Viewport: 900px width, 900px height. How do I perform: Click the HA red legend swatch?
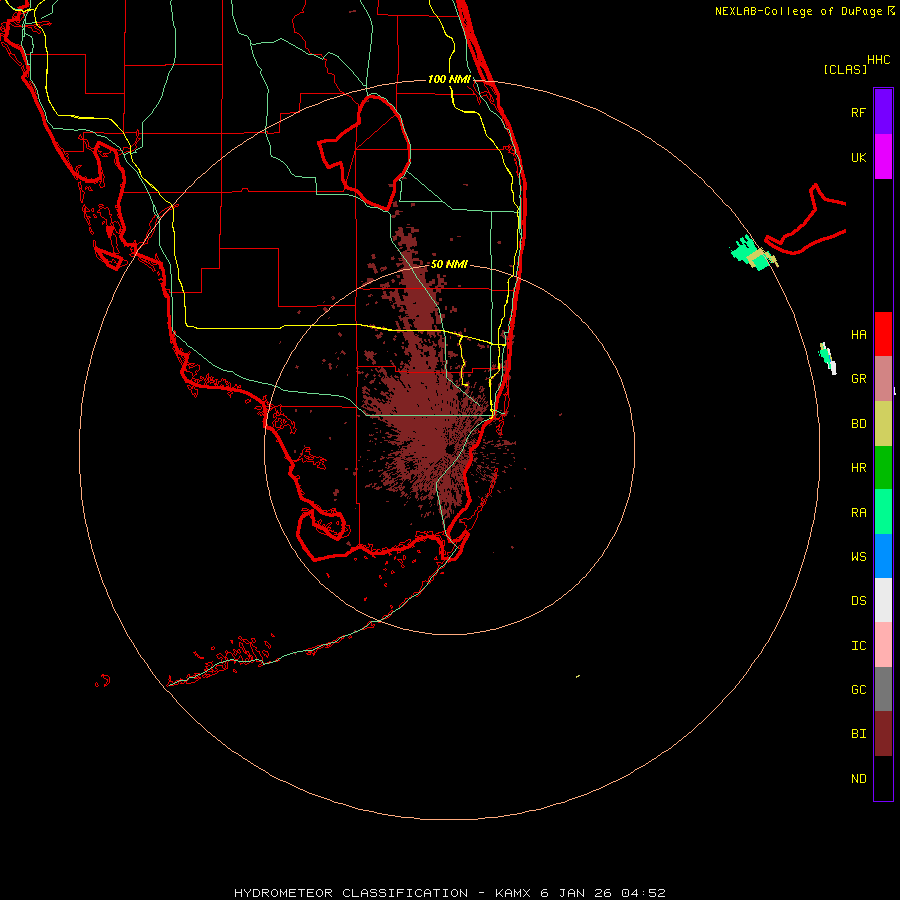pos(883,334)
